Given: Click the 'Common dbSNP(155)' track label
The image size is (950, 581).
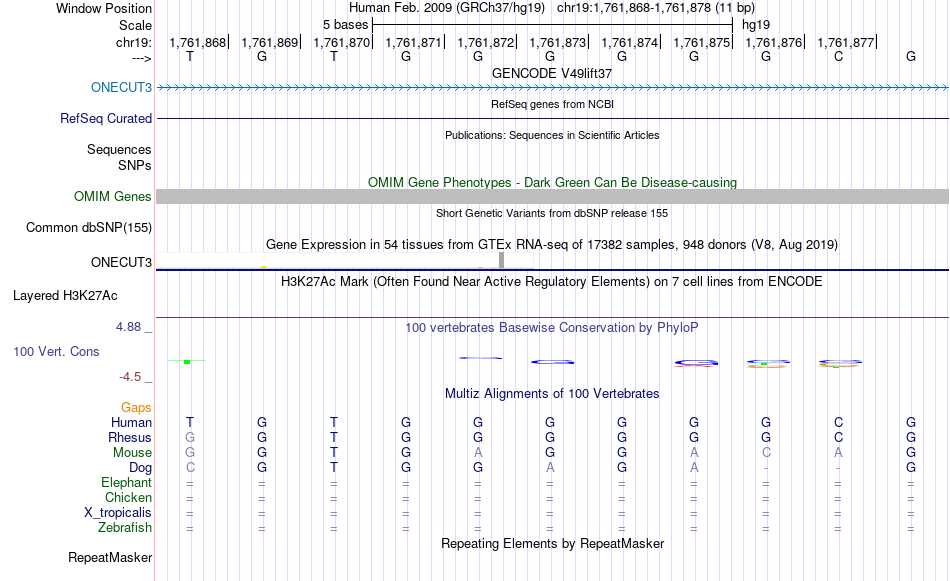Looking at the screenshot, I should [88, 228].
